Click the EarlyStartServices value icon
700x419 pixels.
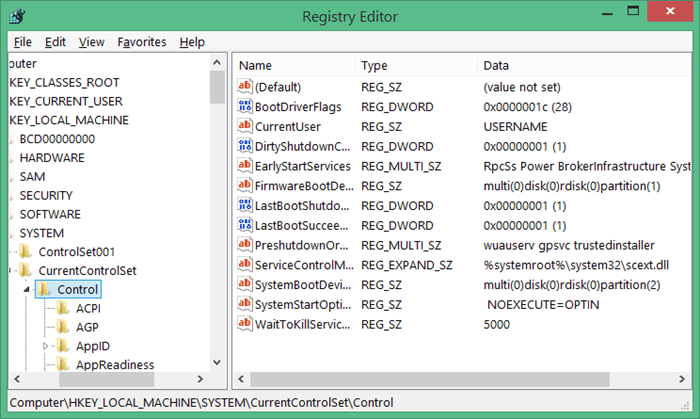(x=245, y=166)
